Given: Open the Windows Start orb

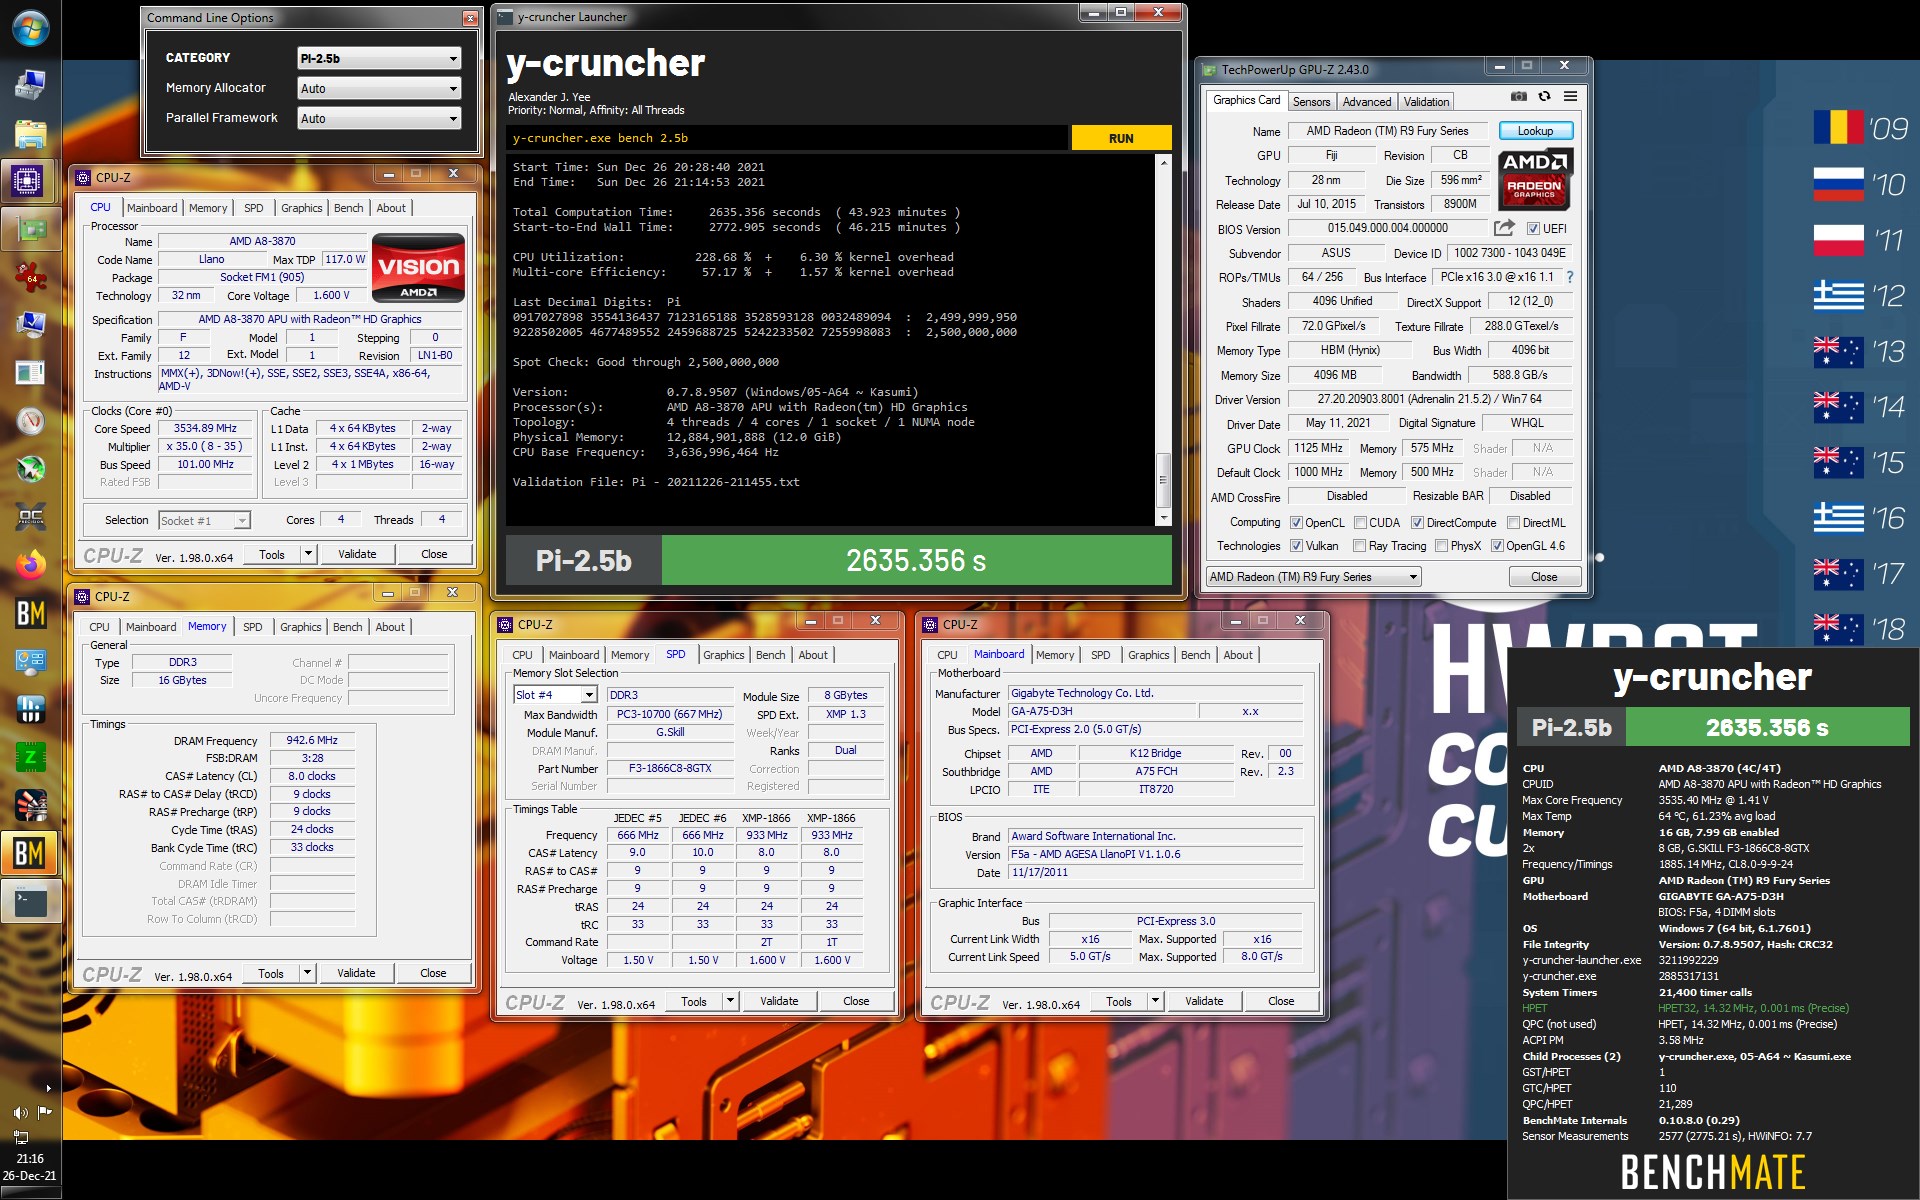Looking at the screenshot, I should tap(30, 28).
